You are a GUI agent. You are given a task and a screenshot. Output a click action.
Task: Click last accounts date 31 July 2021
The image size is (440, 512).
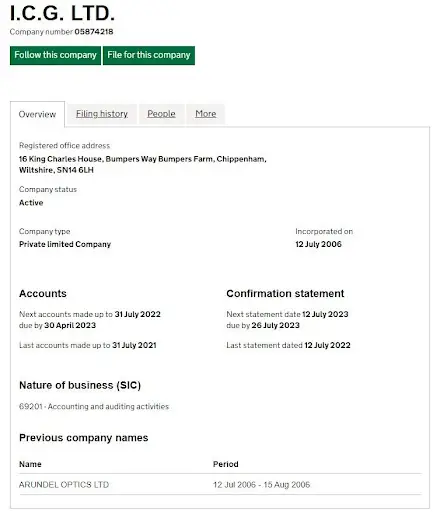click(x=134, y=345)
